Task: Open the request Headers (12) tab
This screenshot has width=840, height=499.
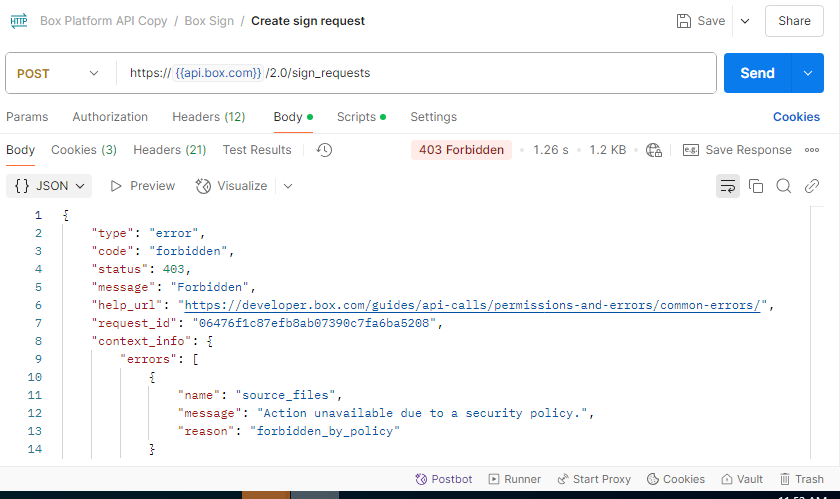Action: [x=209, y=117]
